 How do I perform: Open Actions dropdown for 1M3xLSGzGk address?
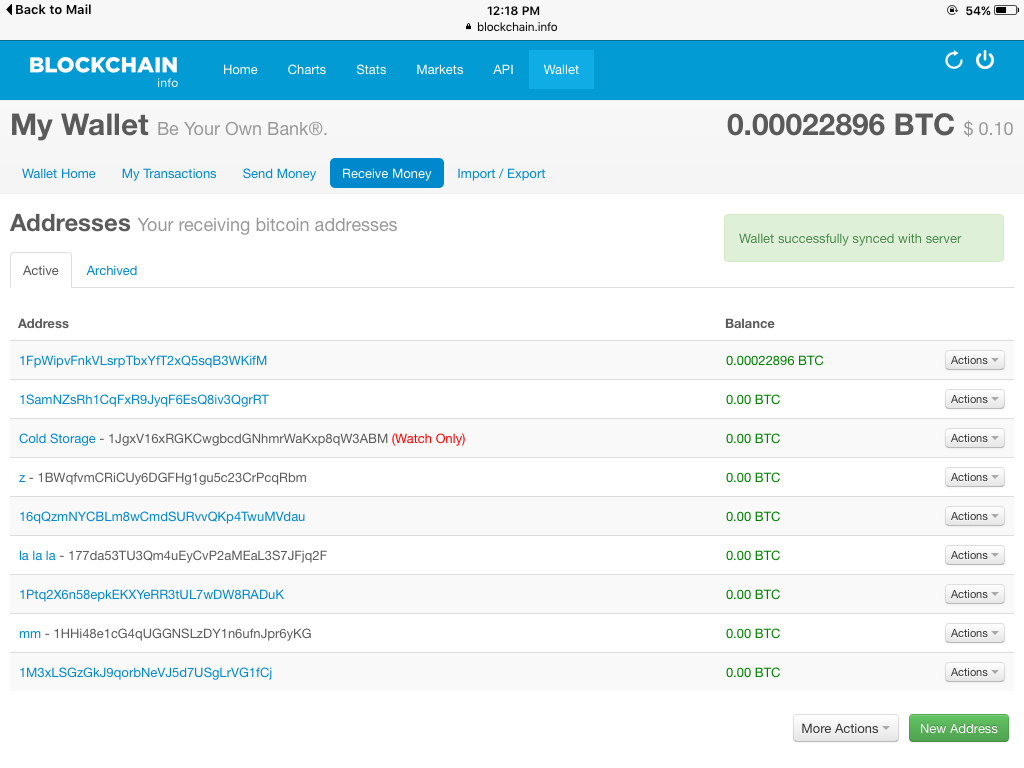coord(974,672)
